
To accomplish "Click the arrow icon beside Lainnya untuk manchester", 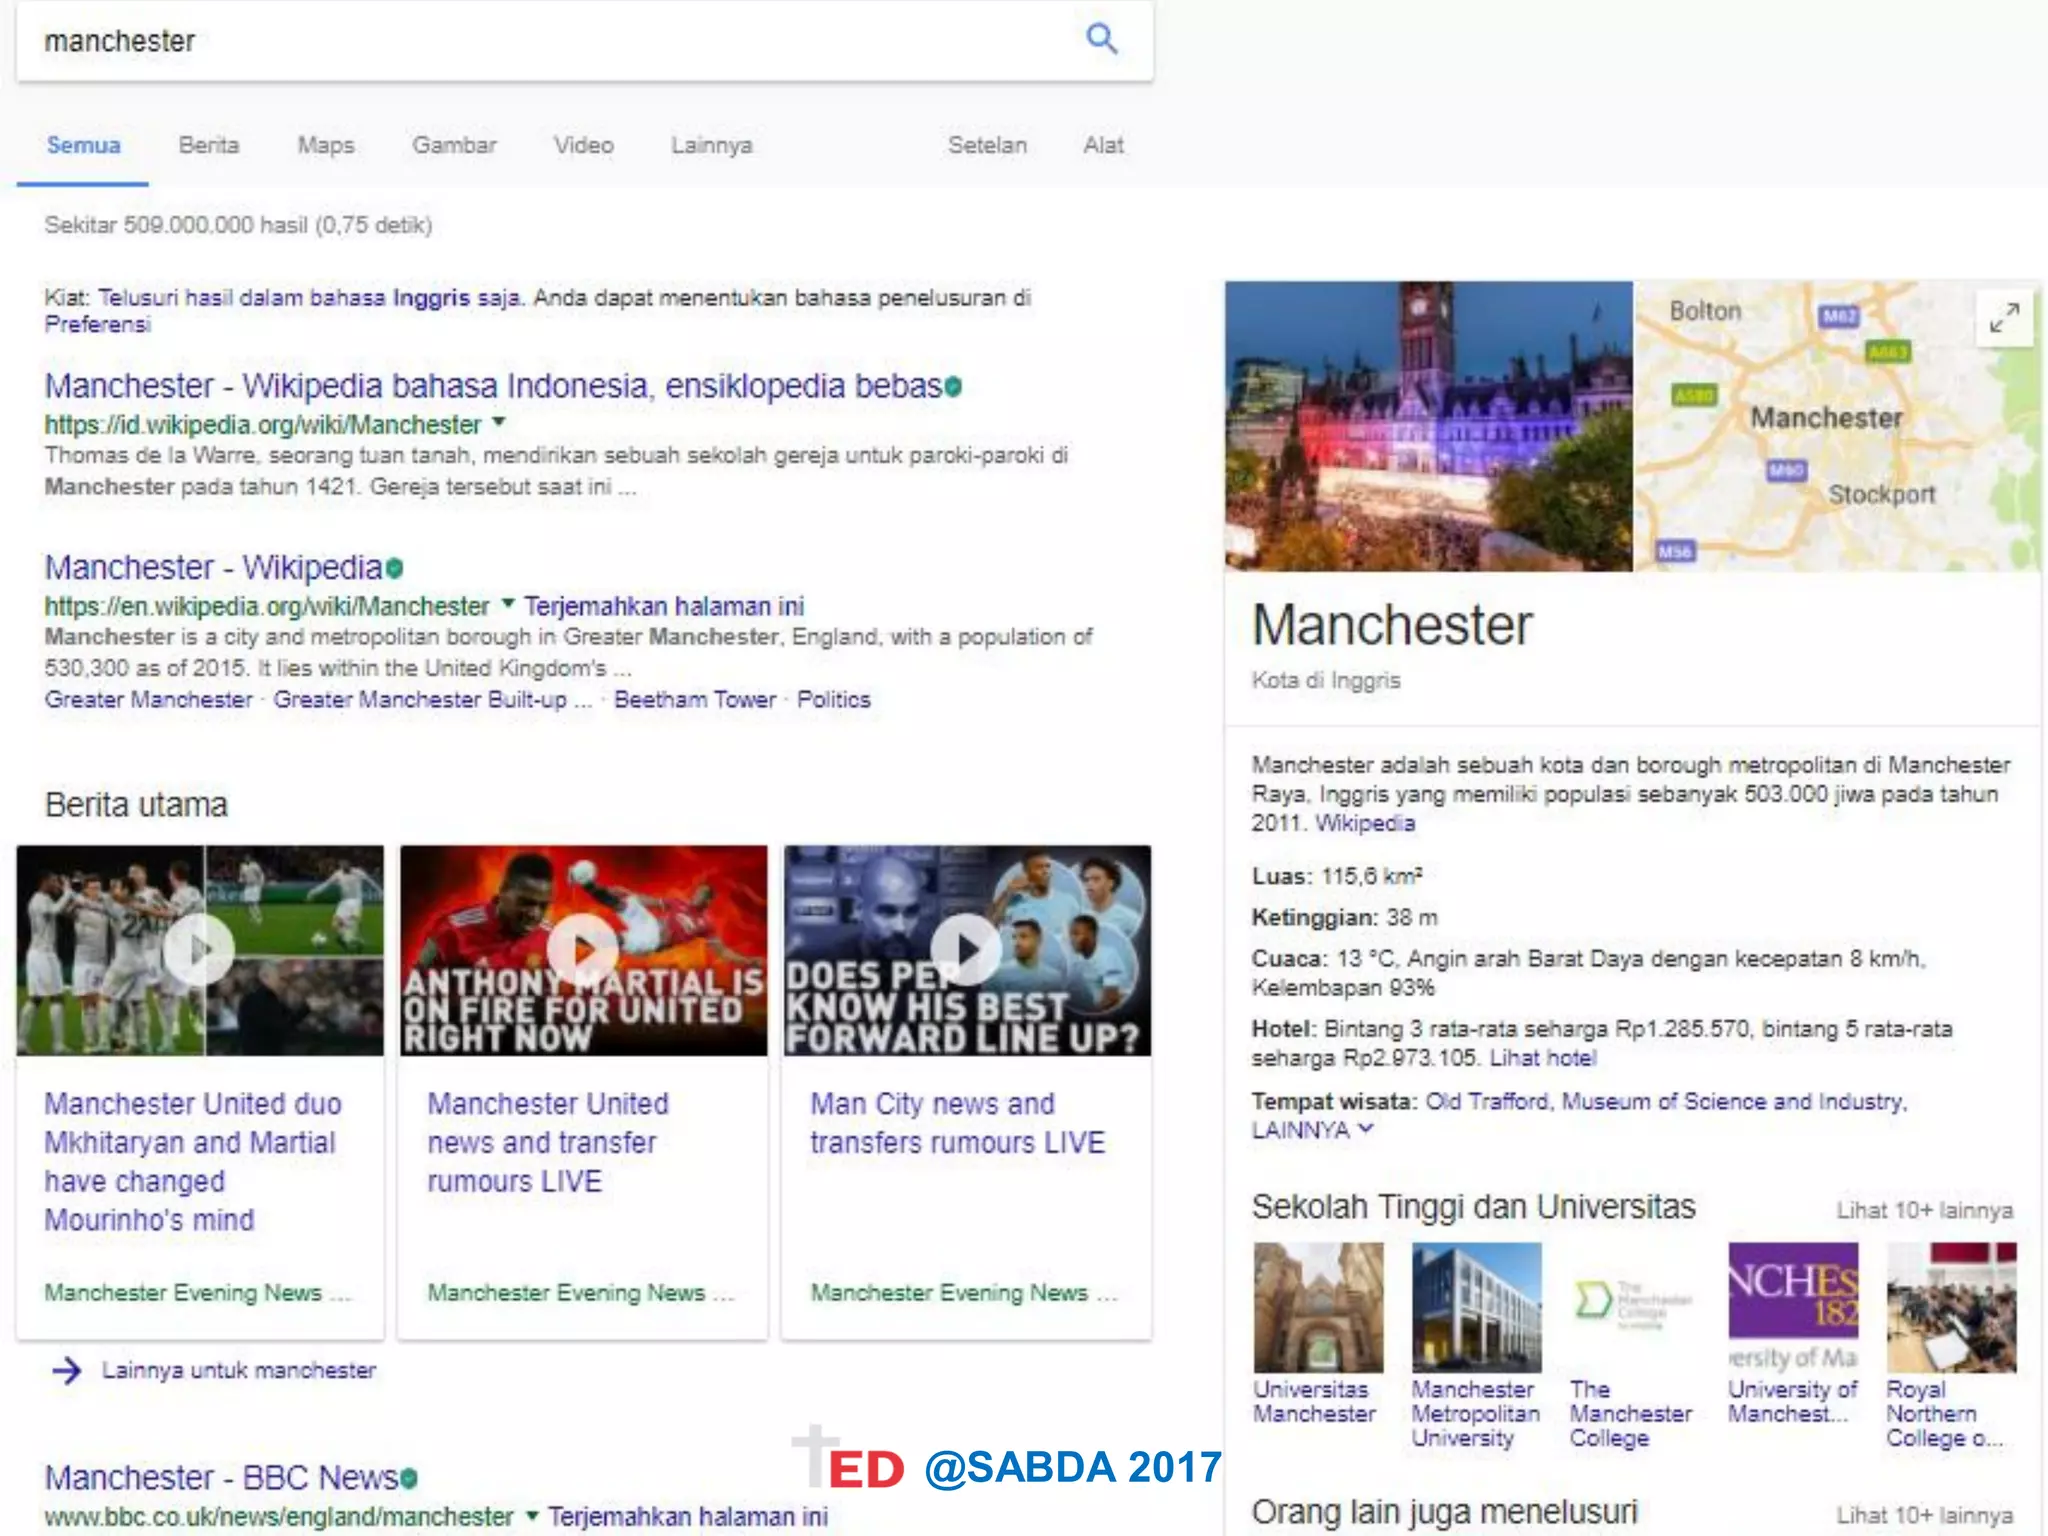I will point(67,1370).
